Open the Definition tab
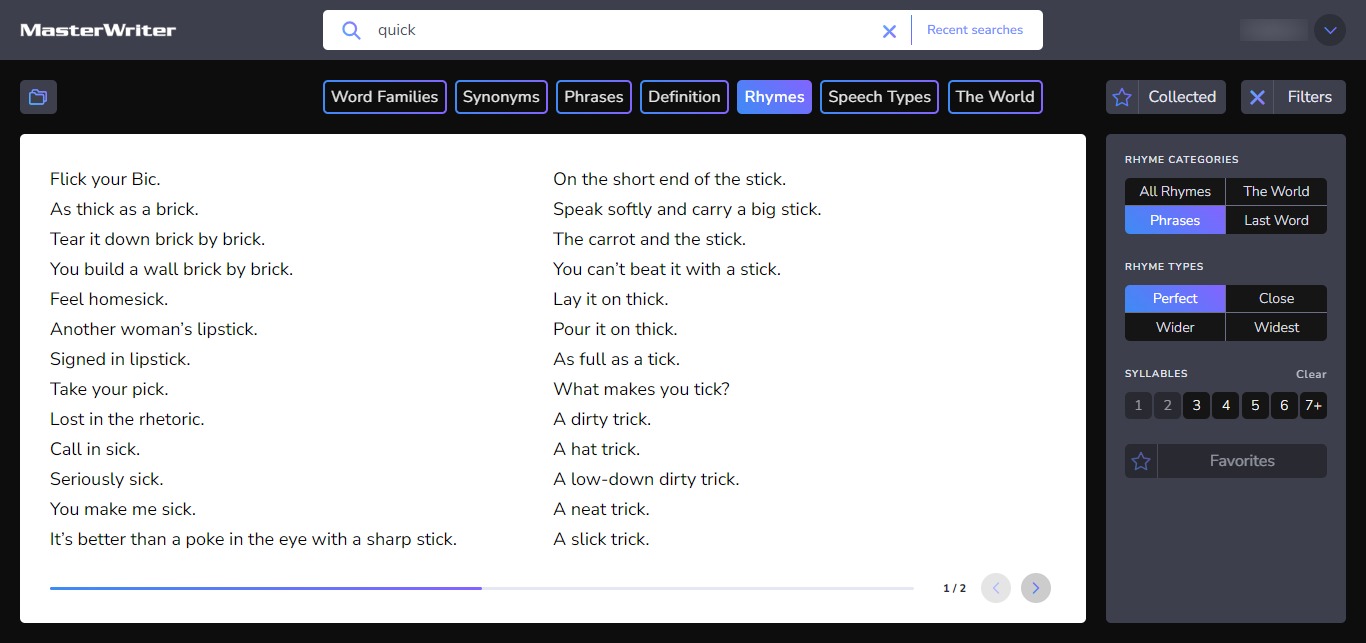 [684, 97]
